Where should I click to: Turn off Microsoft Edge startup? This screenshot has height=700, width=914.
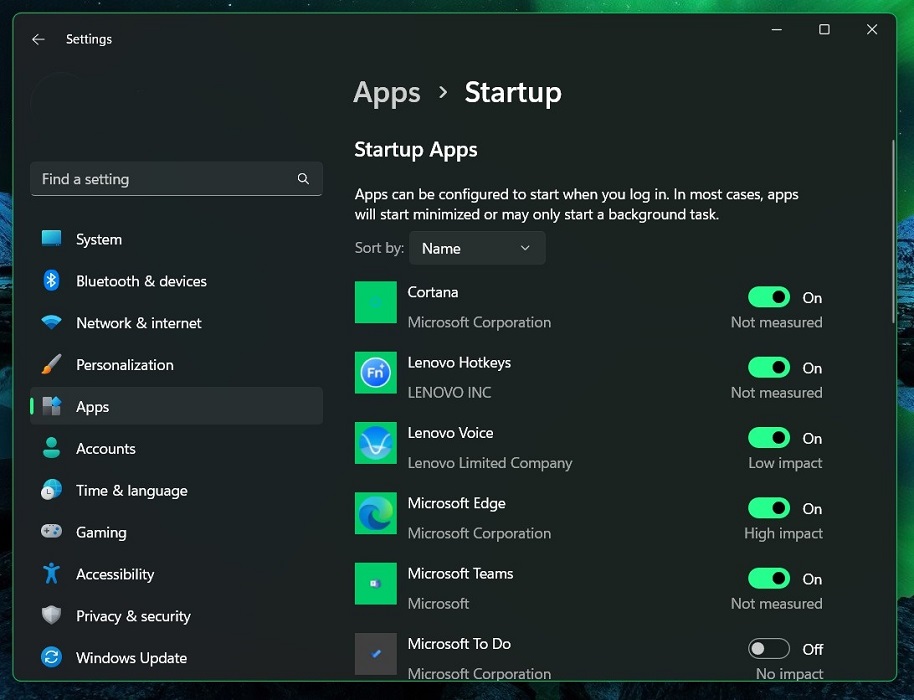(769, 507)
